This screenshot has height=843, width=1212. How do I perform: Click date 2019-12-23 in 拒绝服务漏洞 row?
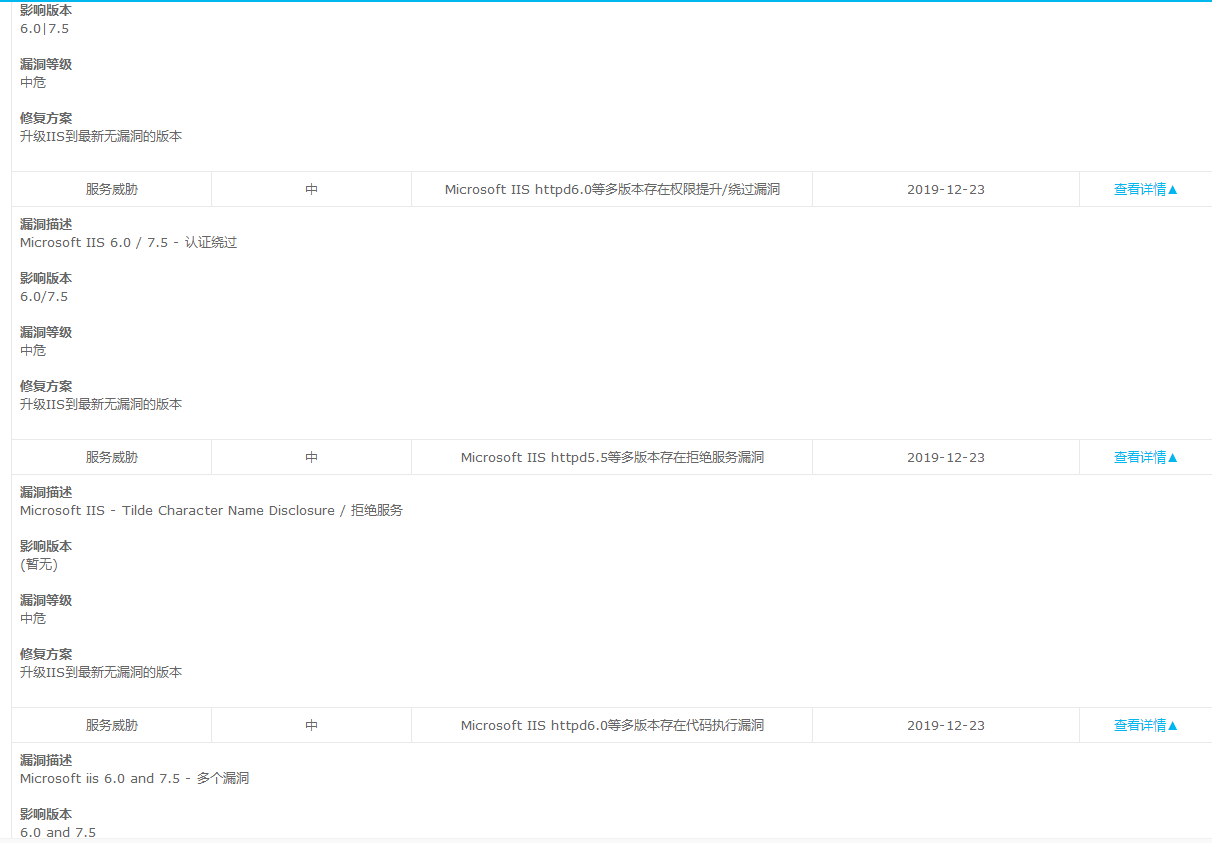pyautogui.click(x=946, y=457)
